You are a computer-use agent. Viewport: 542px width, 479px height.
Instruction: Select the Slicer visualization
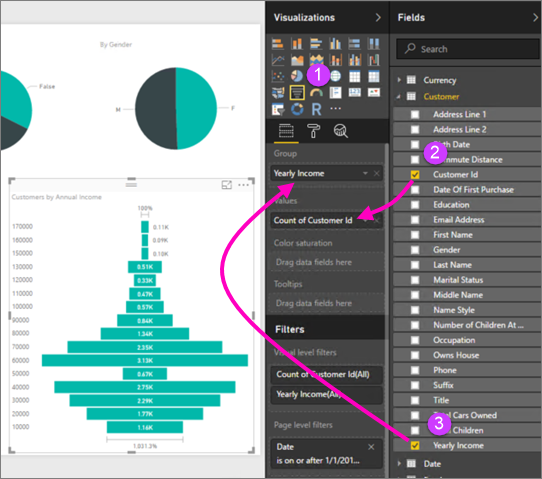coord(278,109)
